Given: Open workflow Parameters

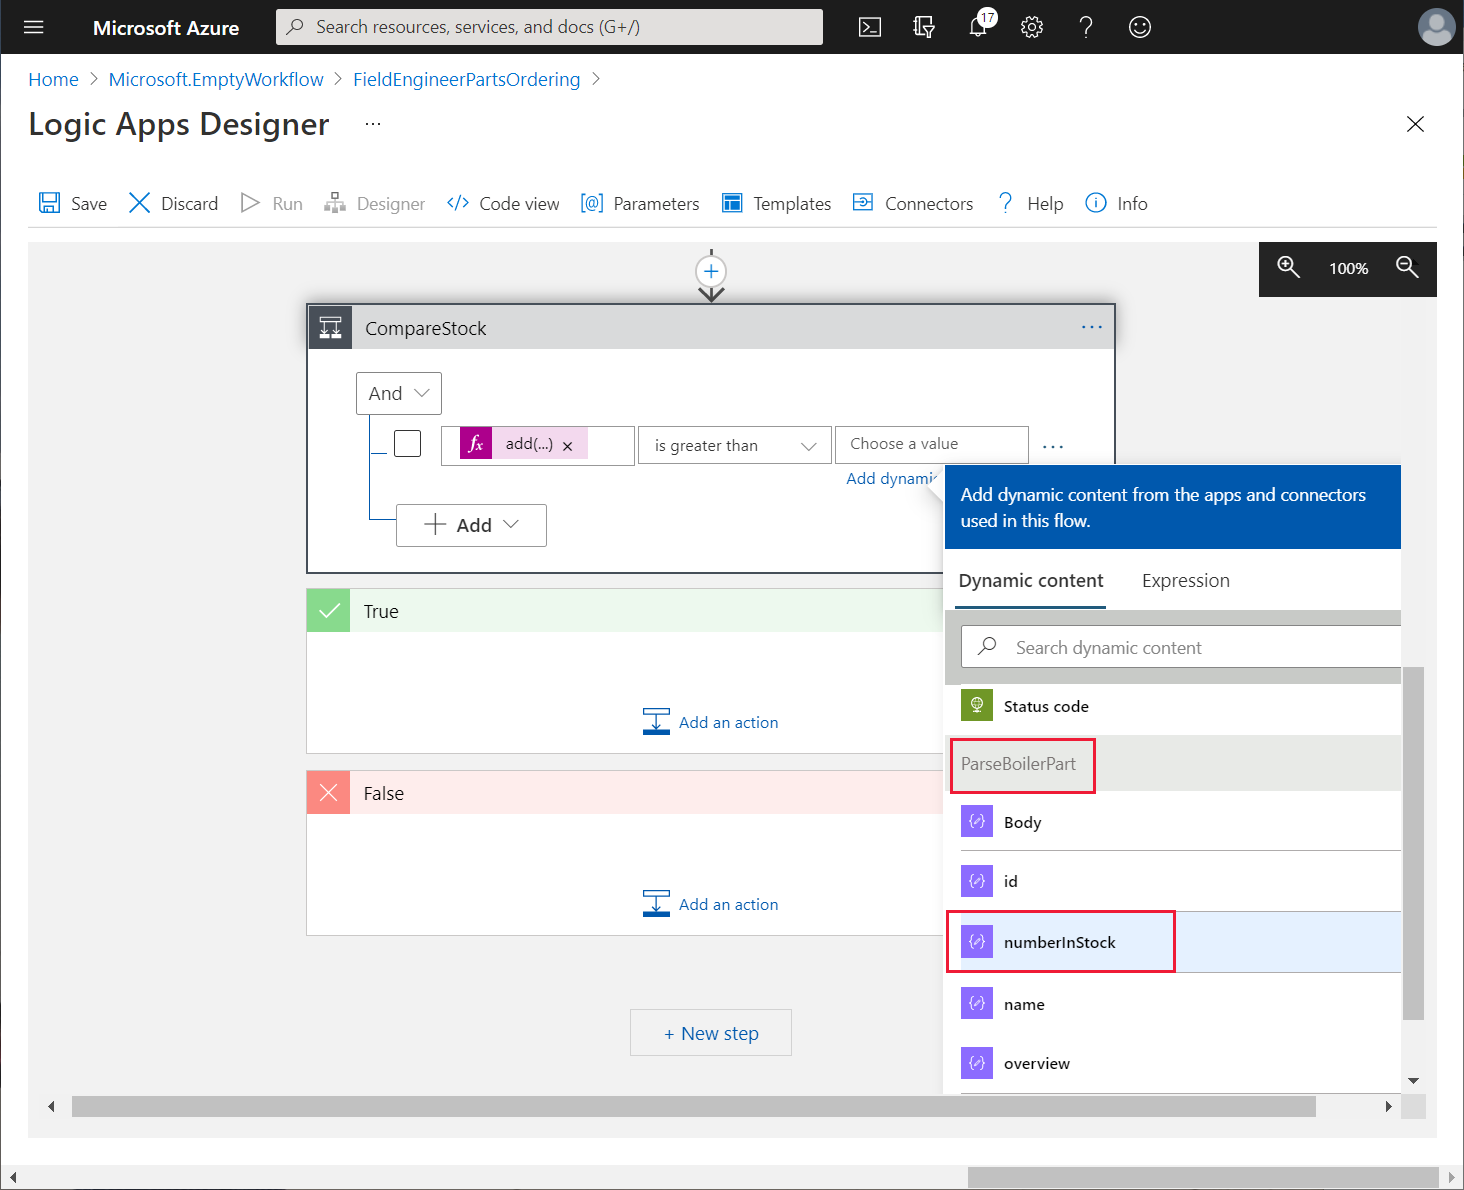Looking at the screenshot, I should pos(640,204).
